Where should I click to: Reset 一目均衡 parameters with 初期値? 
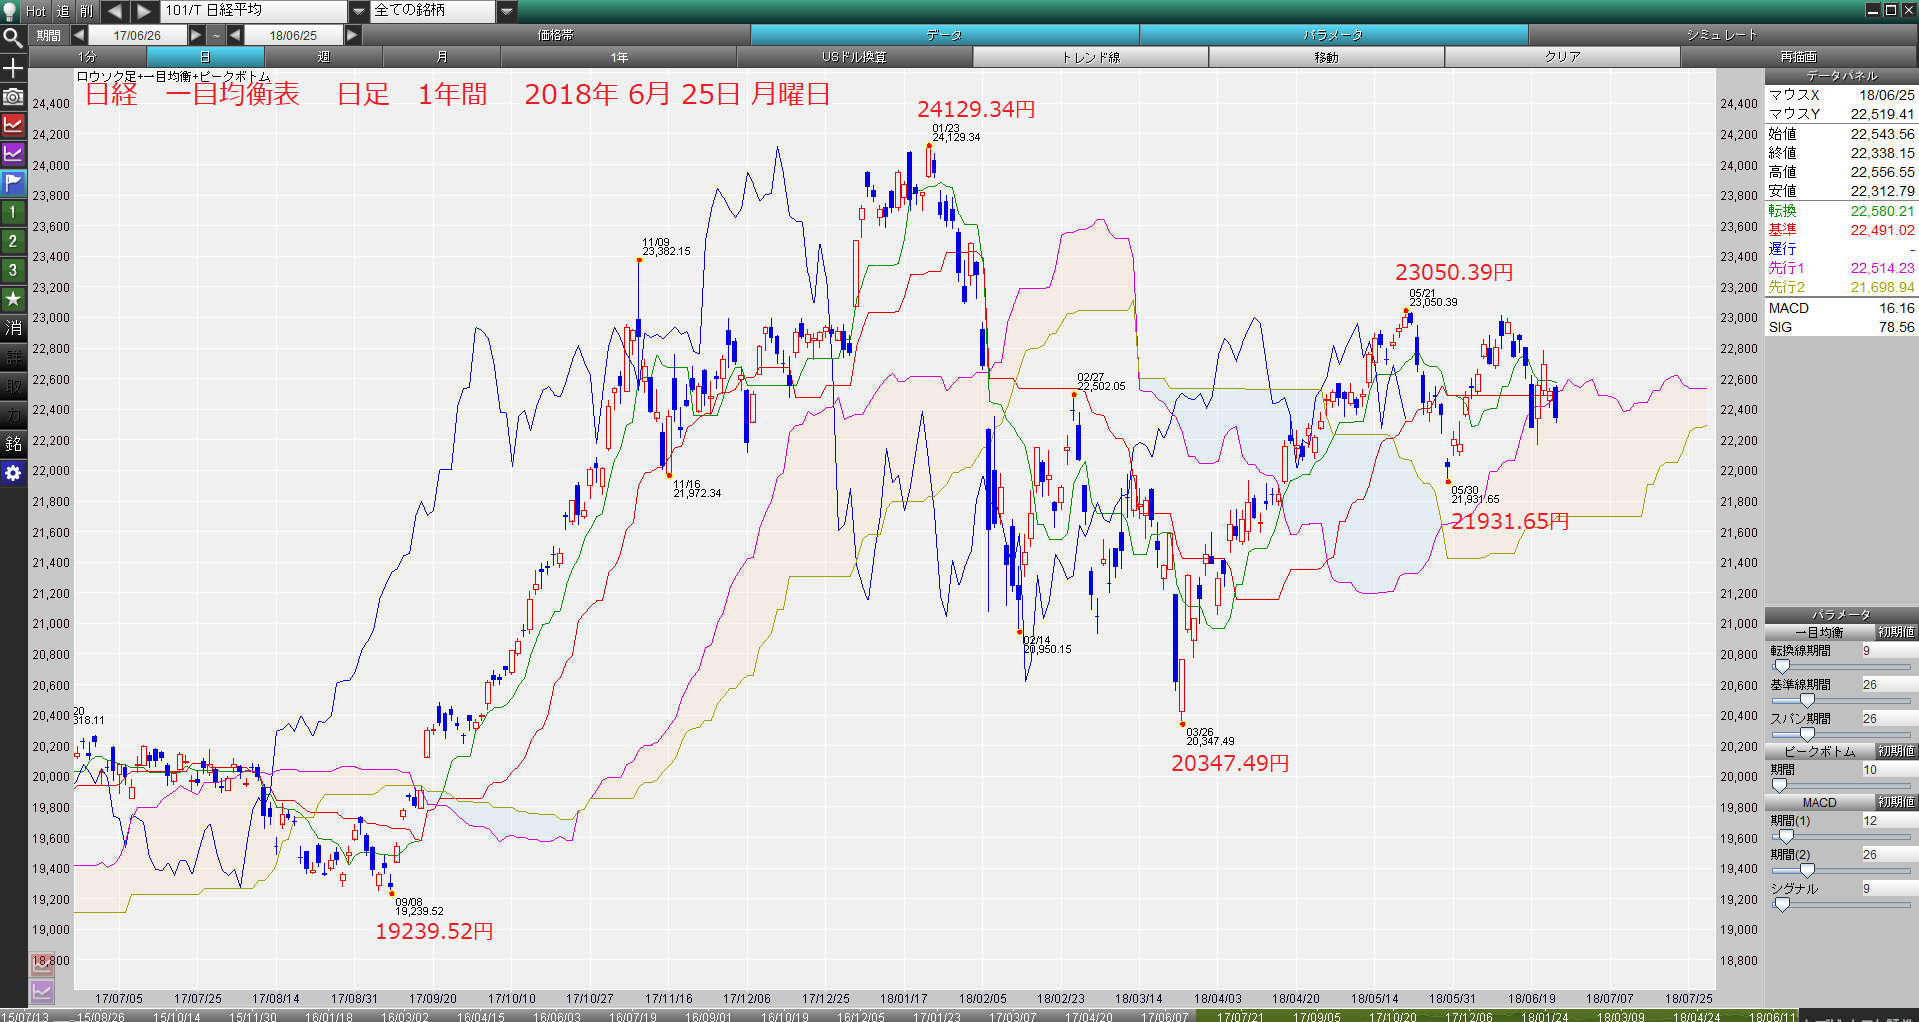tap(1895, 633)
